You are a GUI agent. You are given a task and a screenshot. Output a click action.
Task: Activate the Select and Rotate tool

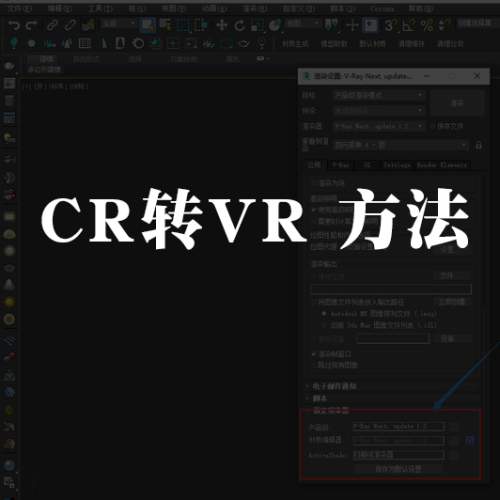[239, 25]
